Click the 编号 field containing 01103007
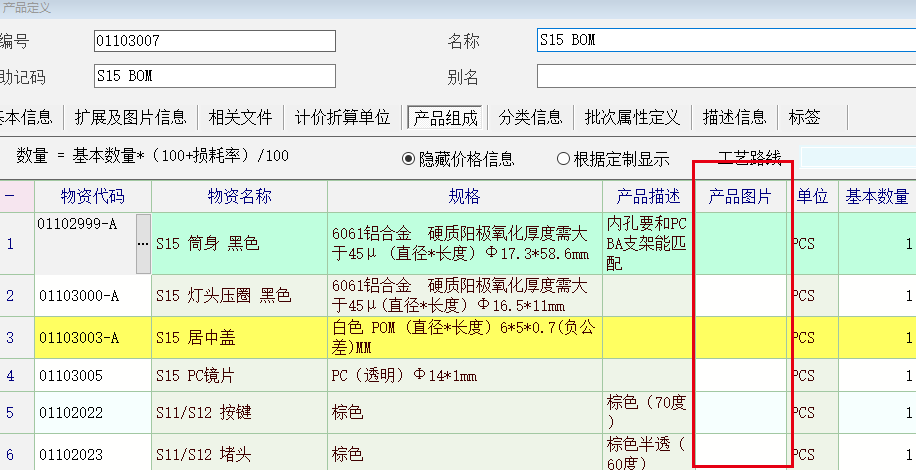 pos(214,41)
